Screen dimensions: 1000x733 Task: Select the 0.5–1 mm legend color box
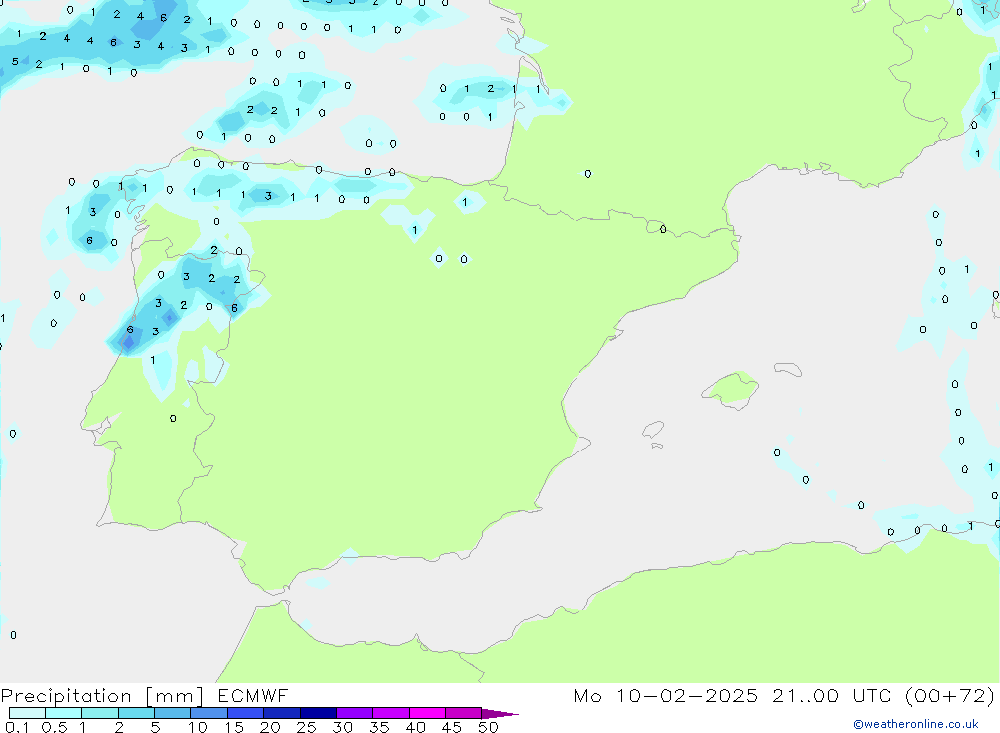click(63, 713)
